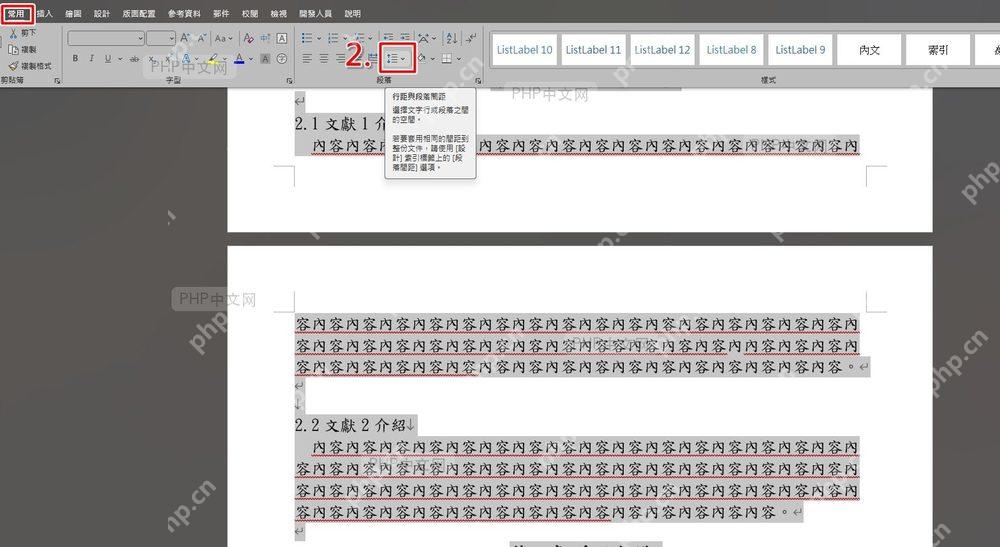Click the Distributed alignment icon
This screenshot has height=547, width=1000.
pyautogui.click(x=372, y=59)
